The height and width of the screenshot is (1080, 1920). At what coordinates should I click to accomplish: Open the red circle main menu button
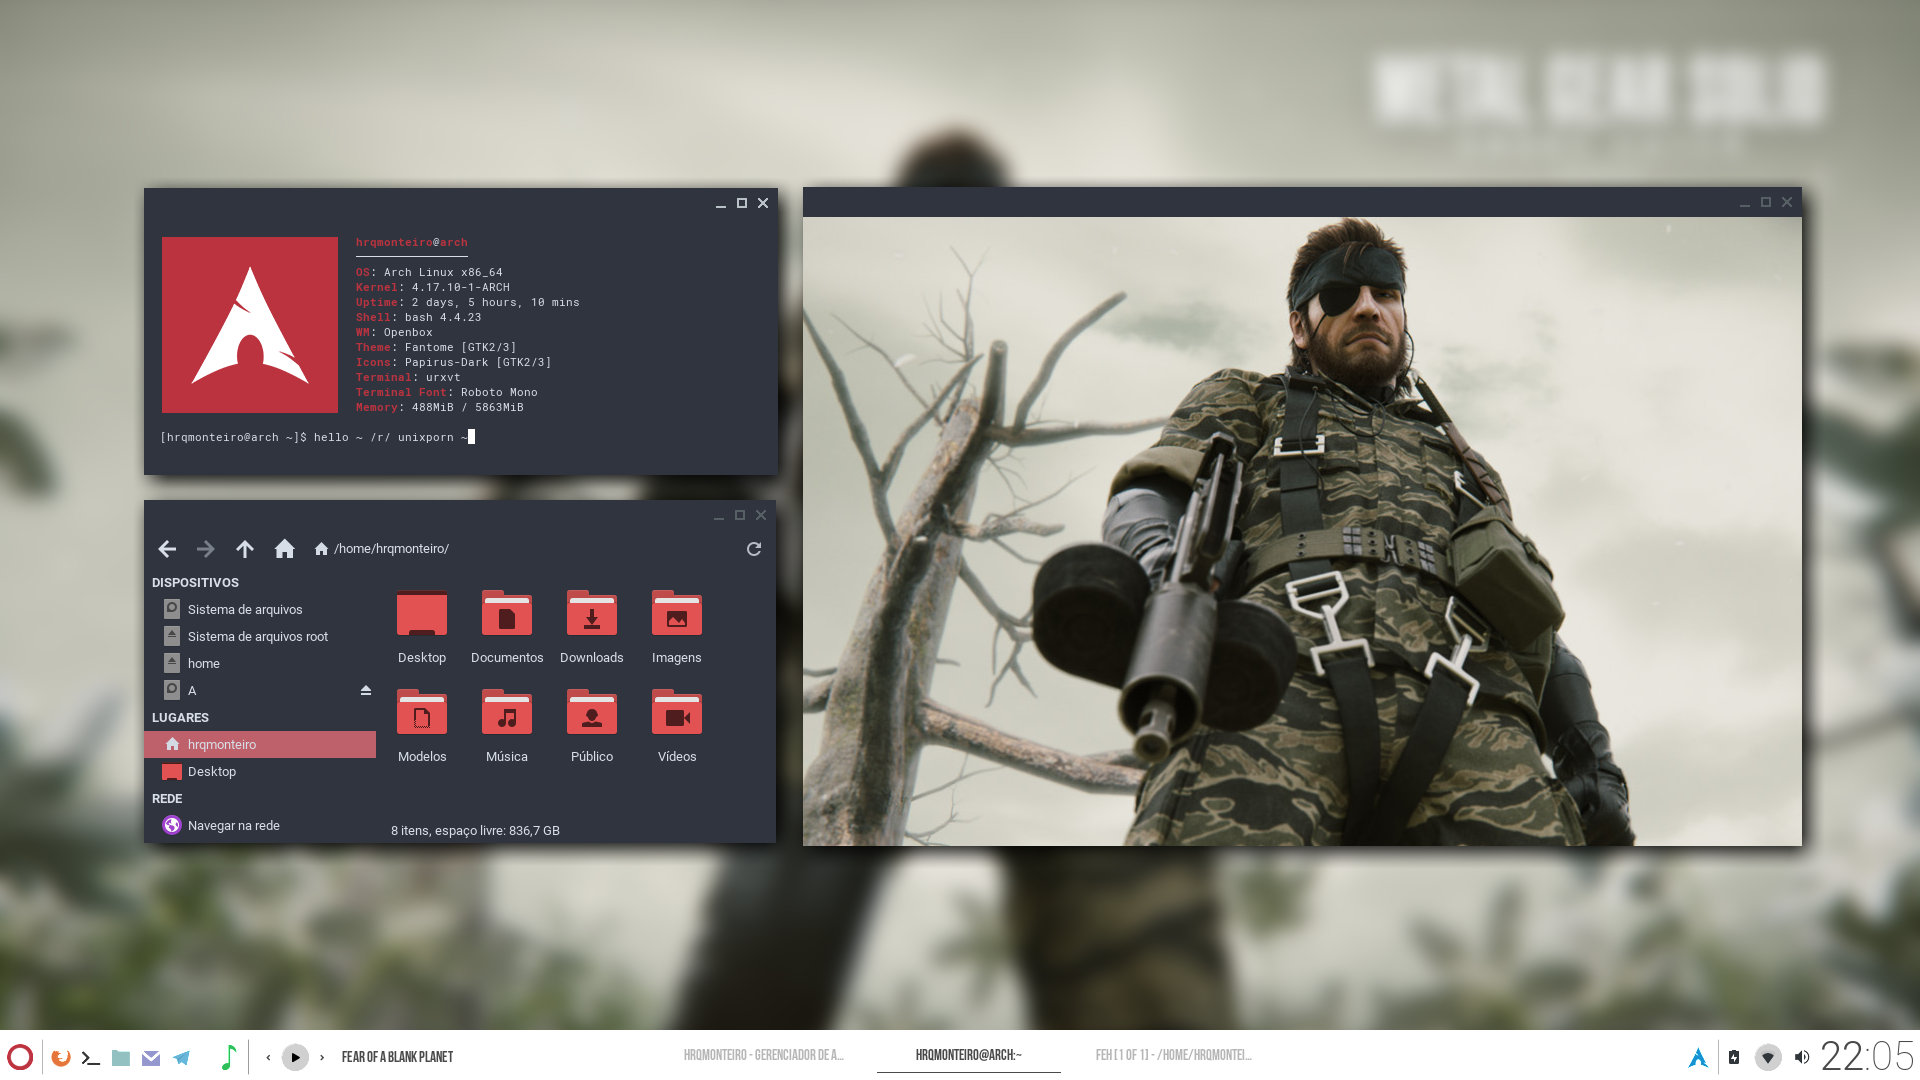pyautogui.click(x=20, y=1057)
